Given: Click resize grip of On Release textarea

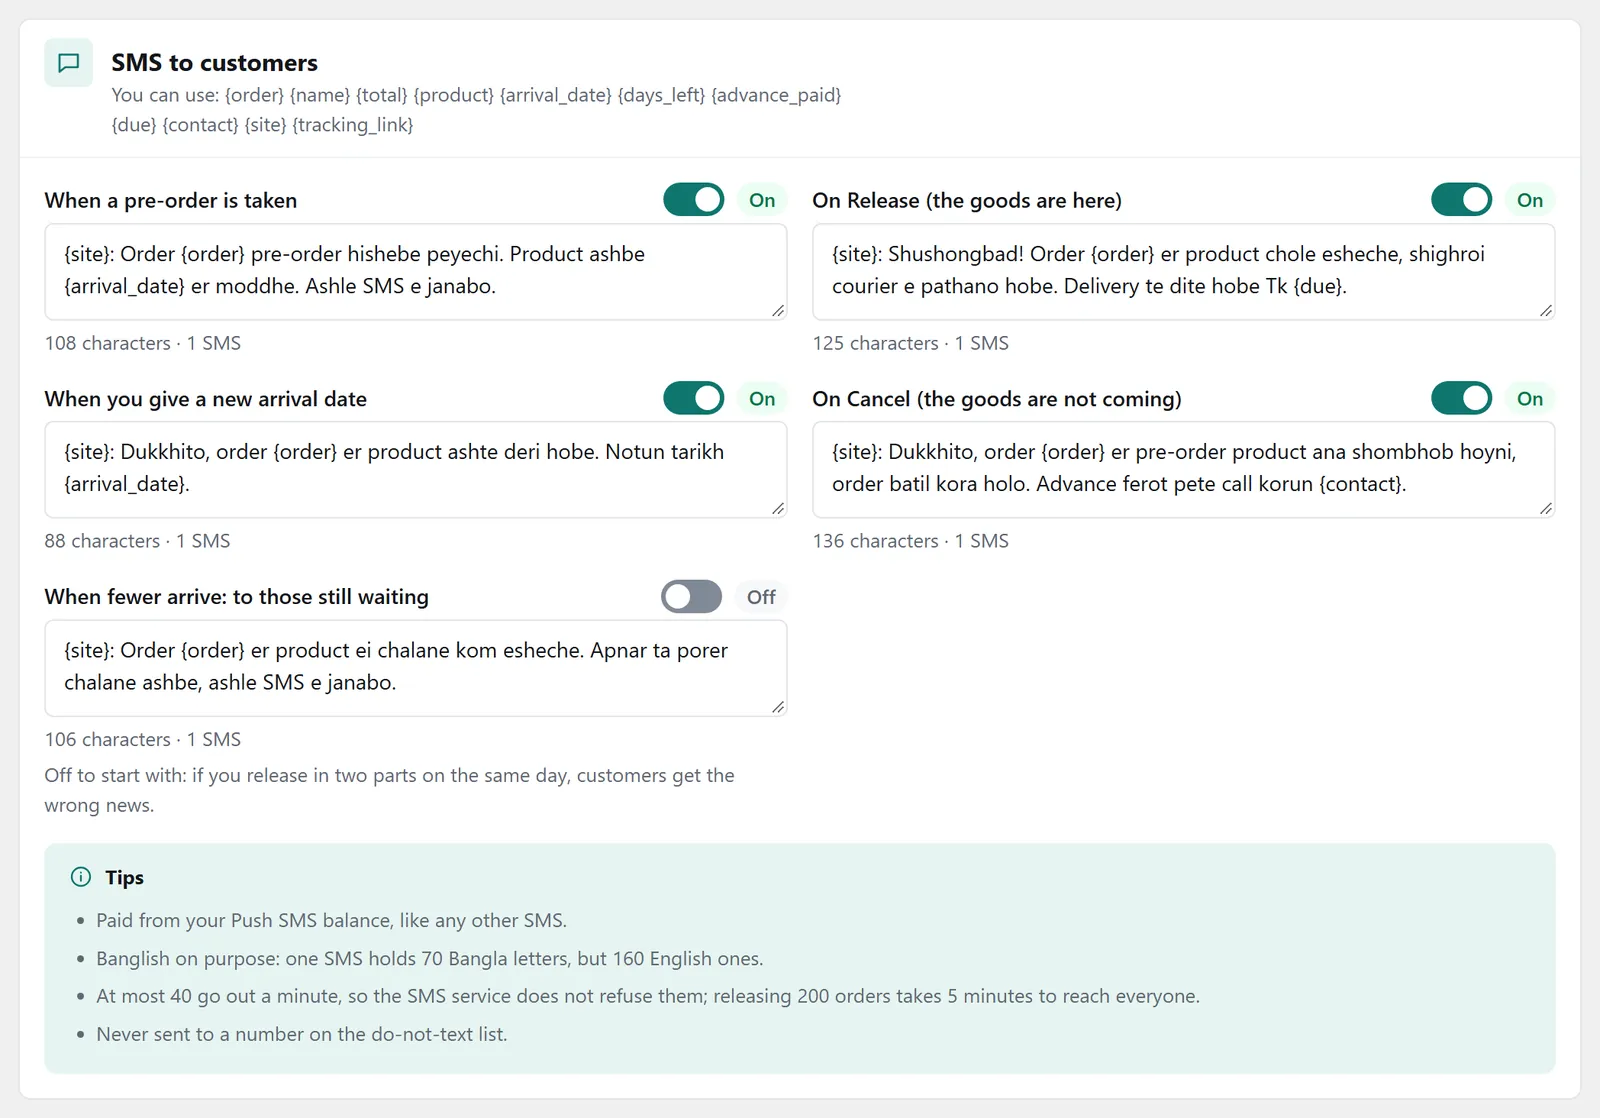Looking at the screenshot, I should (1546, 311).
